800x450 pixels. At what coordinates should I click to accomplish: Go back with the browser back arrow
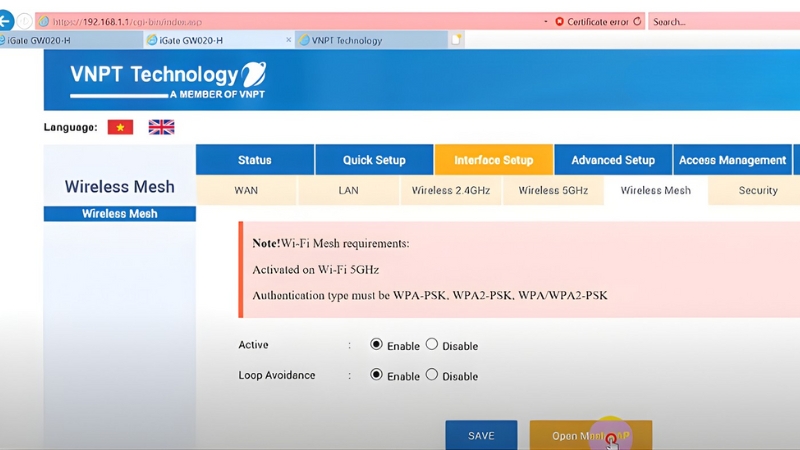point(6,21)
